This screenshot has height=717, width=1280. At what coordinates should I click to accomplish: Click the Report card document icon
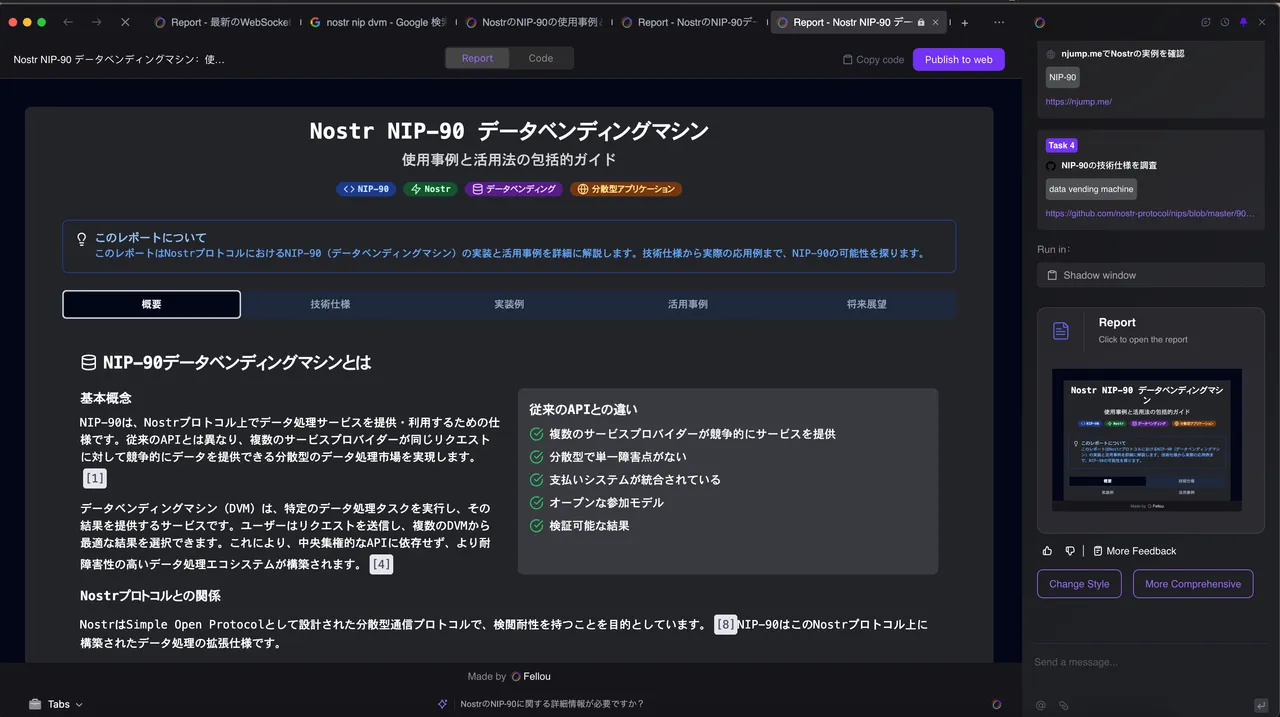coord(1061,331)
